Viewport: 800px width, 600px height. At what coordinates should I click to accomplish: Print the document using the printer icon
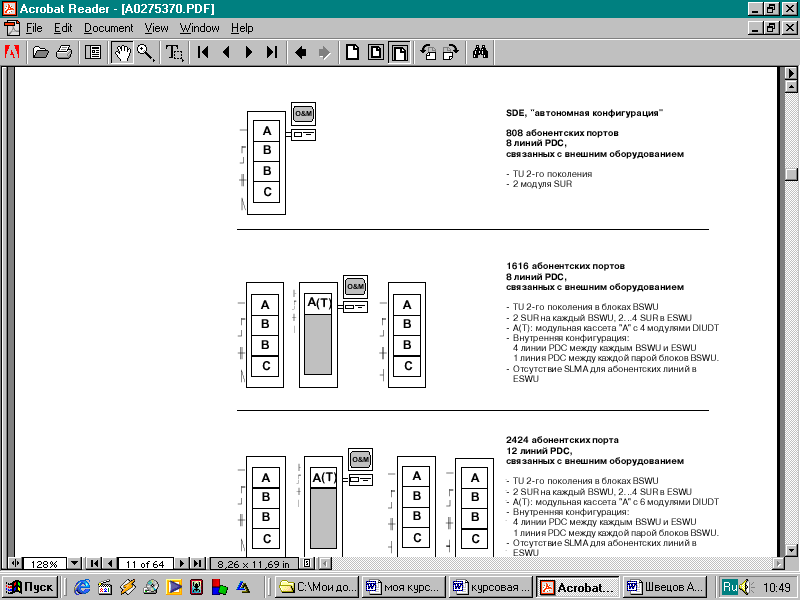coord(64,53)
